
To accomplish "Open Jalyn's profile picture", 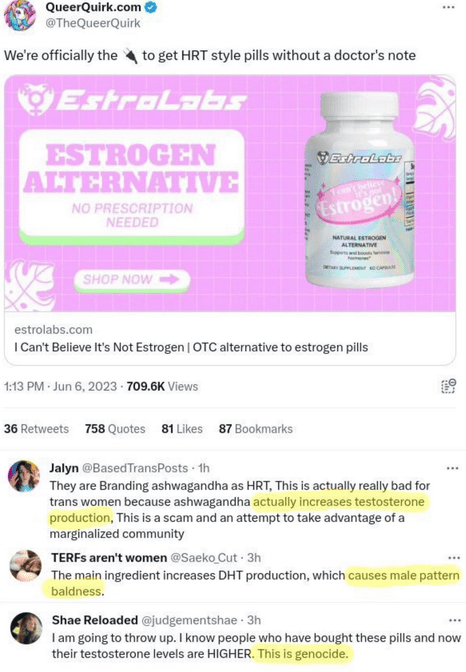I will coord(24,477).
